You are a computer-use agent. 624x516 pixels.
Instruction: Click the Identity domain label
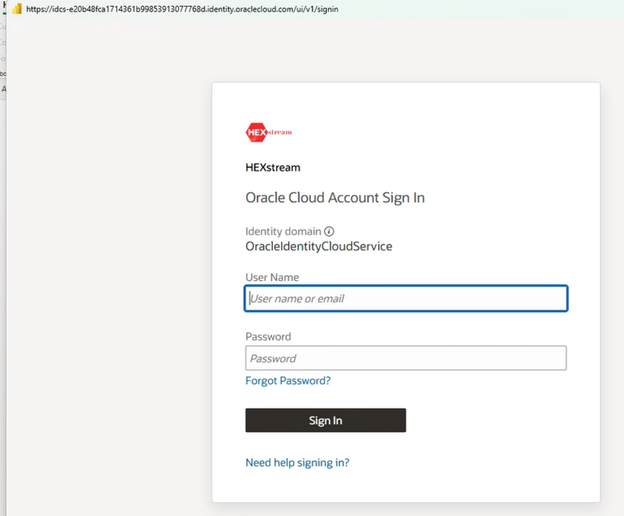[283, 231]
